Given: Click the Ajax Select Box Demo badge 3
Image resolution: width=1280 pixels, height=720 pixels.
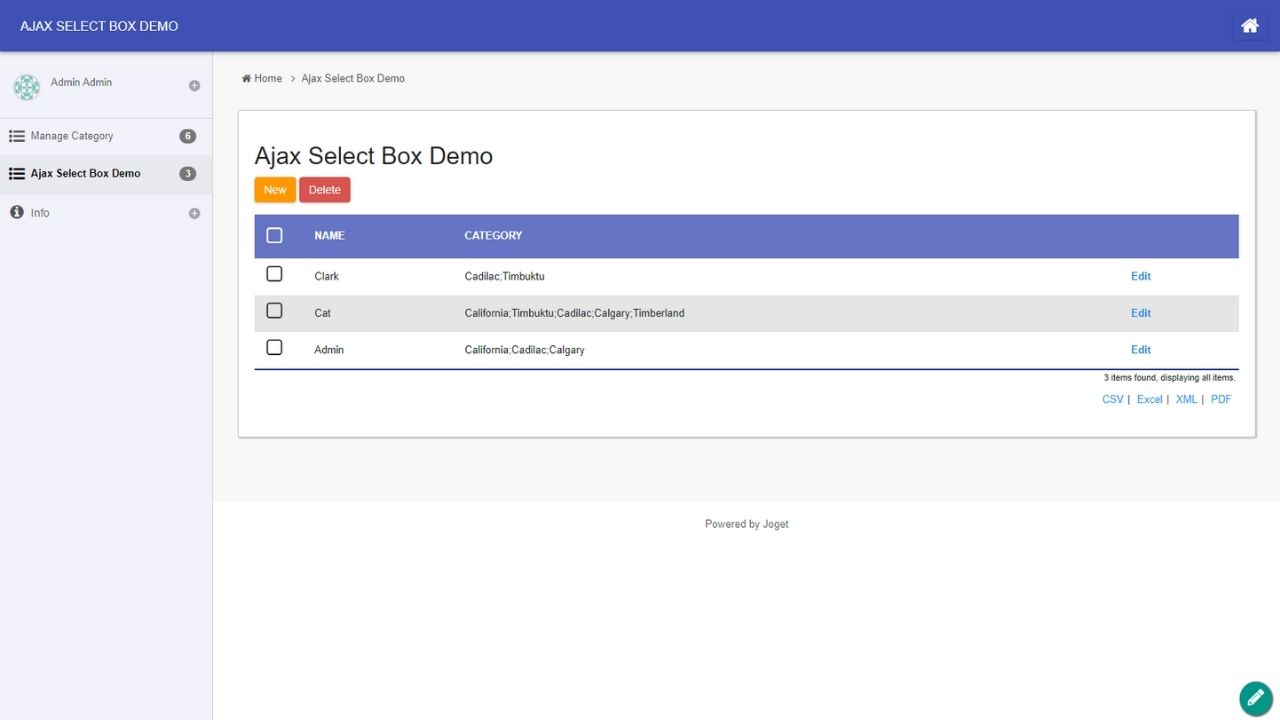Looking at the screenshot, I should pos(187,174).
